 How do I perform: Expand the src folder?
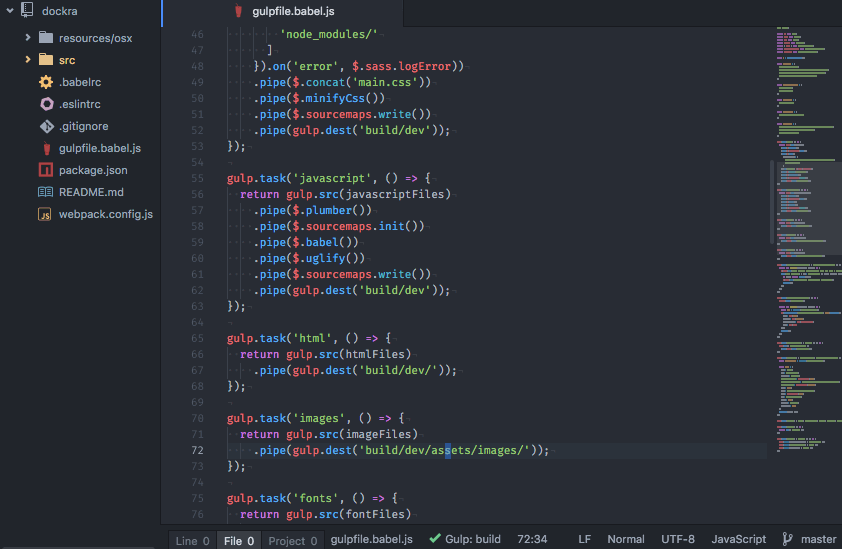coord(28,60)
